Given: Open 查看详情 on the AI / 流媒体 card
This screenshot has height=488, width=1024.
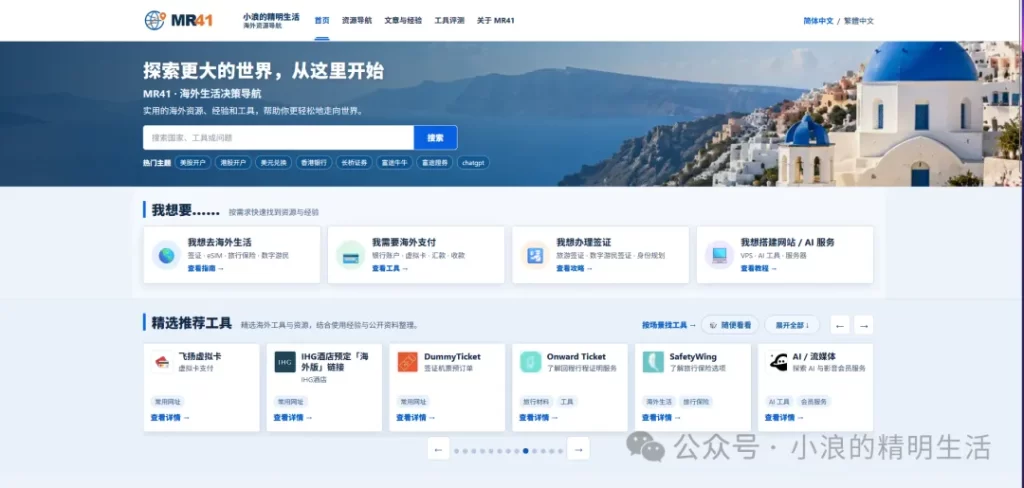Looking at the screenshot, I should click(x=784, y=418).
